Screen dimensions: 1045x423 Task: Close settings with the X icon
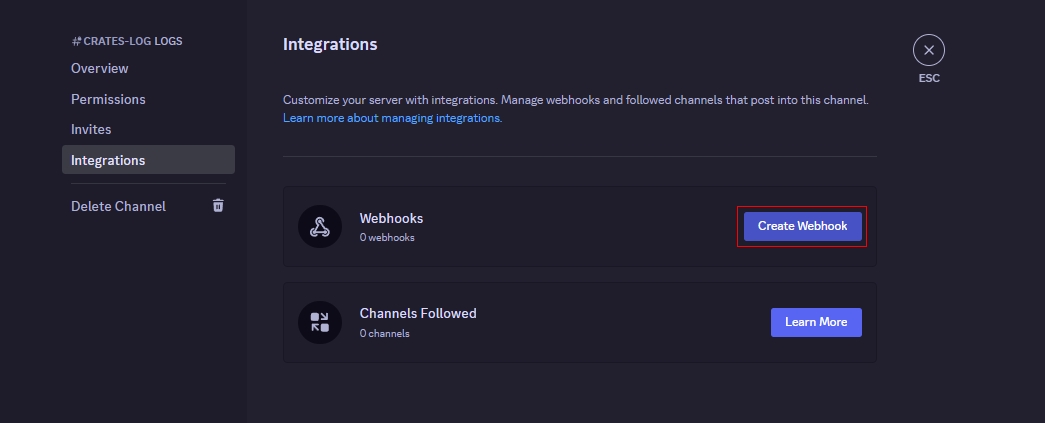pos(928,50)
